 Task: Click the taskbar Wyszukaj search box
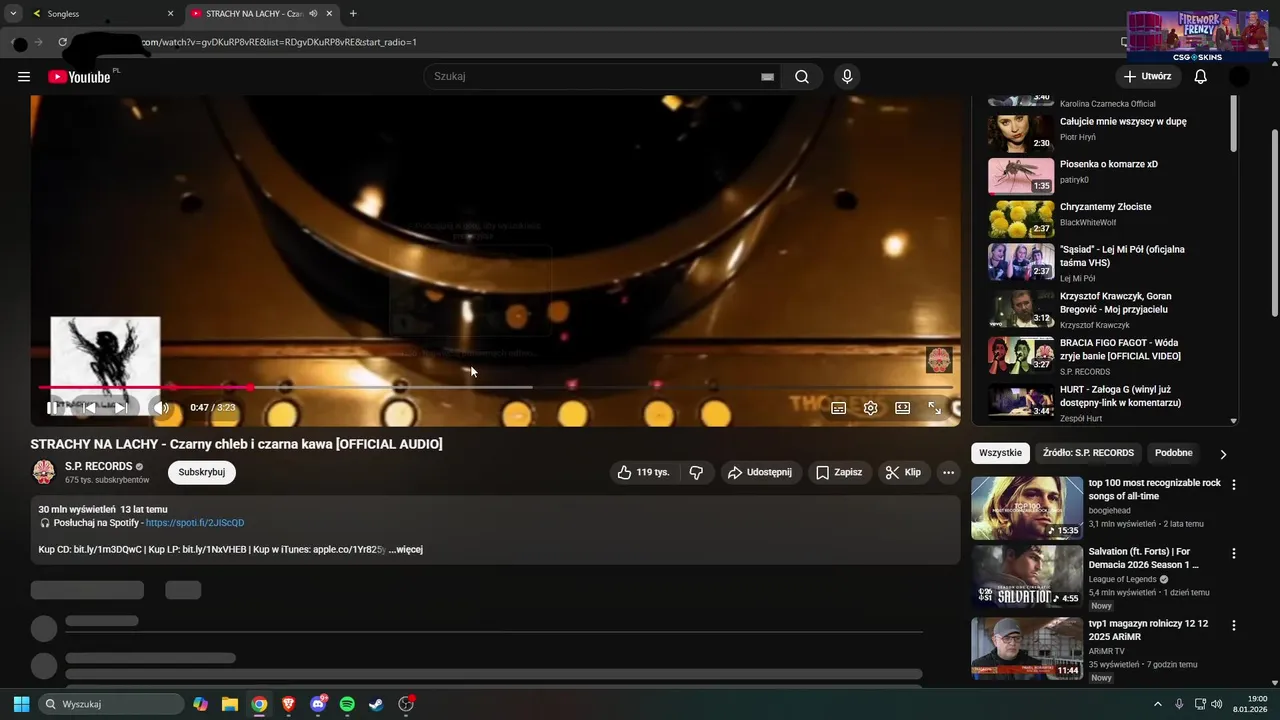pyautogui.click(x=111, y=704)
